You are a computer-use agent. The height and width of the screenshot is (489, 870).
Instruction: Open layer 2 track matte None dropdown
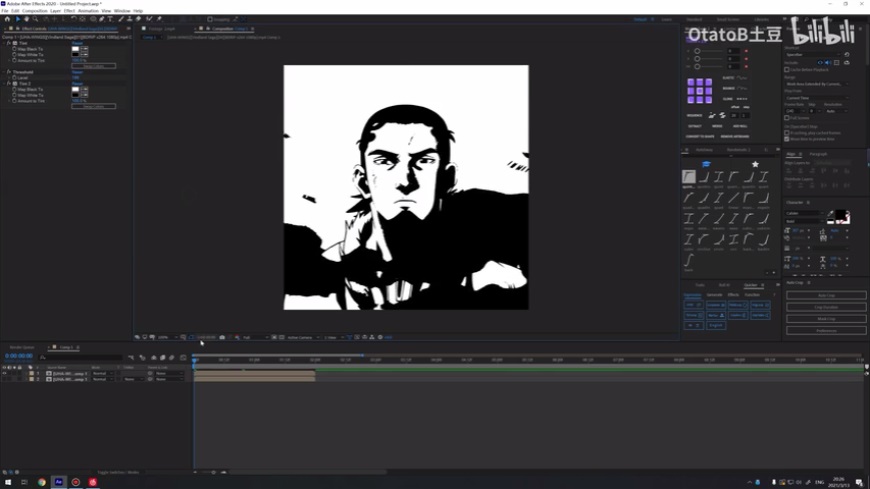coord(133,379)
